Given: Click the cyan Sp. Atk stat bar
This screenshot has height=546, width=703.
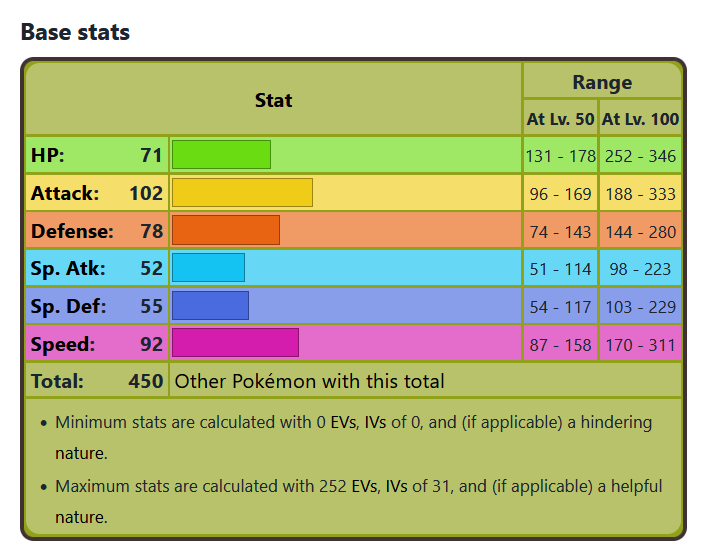Looking at the screenshot, I should coord(208,268).
